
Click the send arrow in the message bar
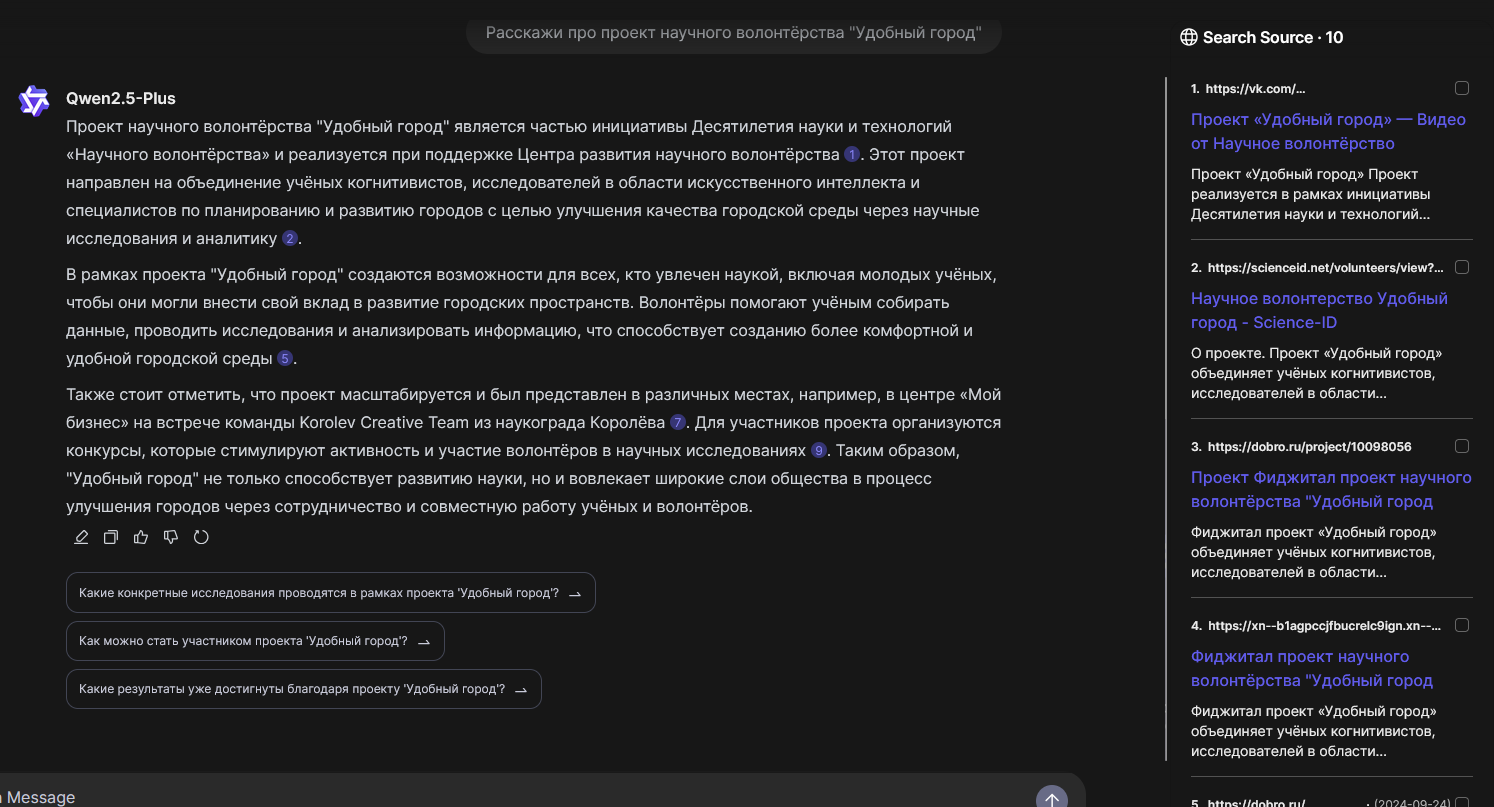click(x=1051, y=797)
